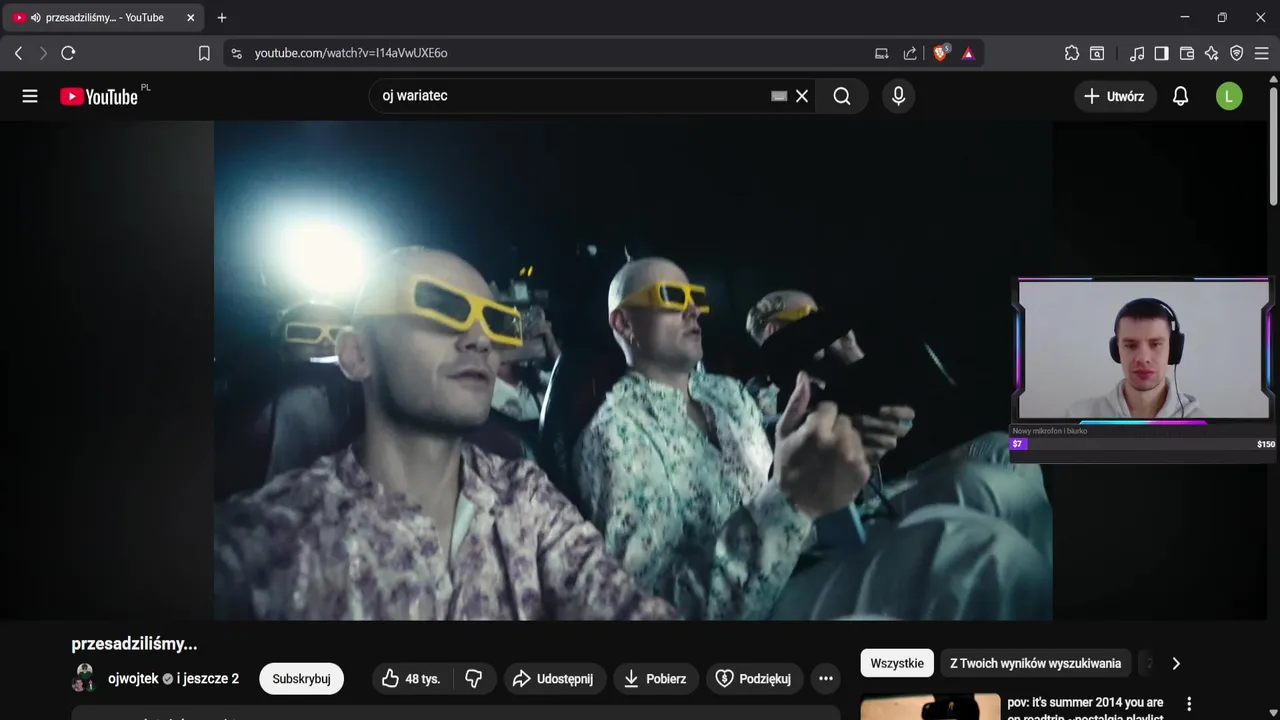This screenshot has width=1280, height=720.
Task: Click the video player to pause
Action: 633,370
